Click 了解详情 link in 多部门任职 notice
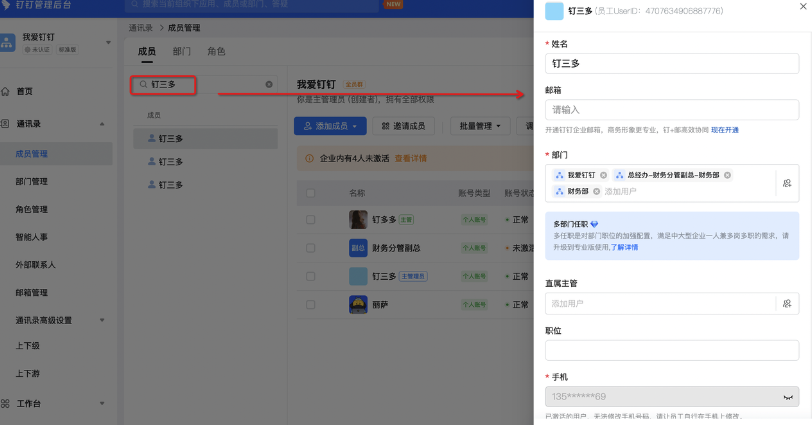Viewport: 812px width, 425px height. point(624,247)
